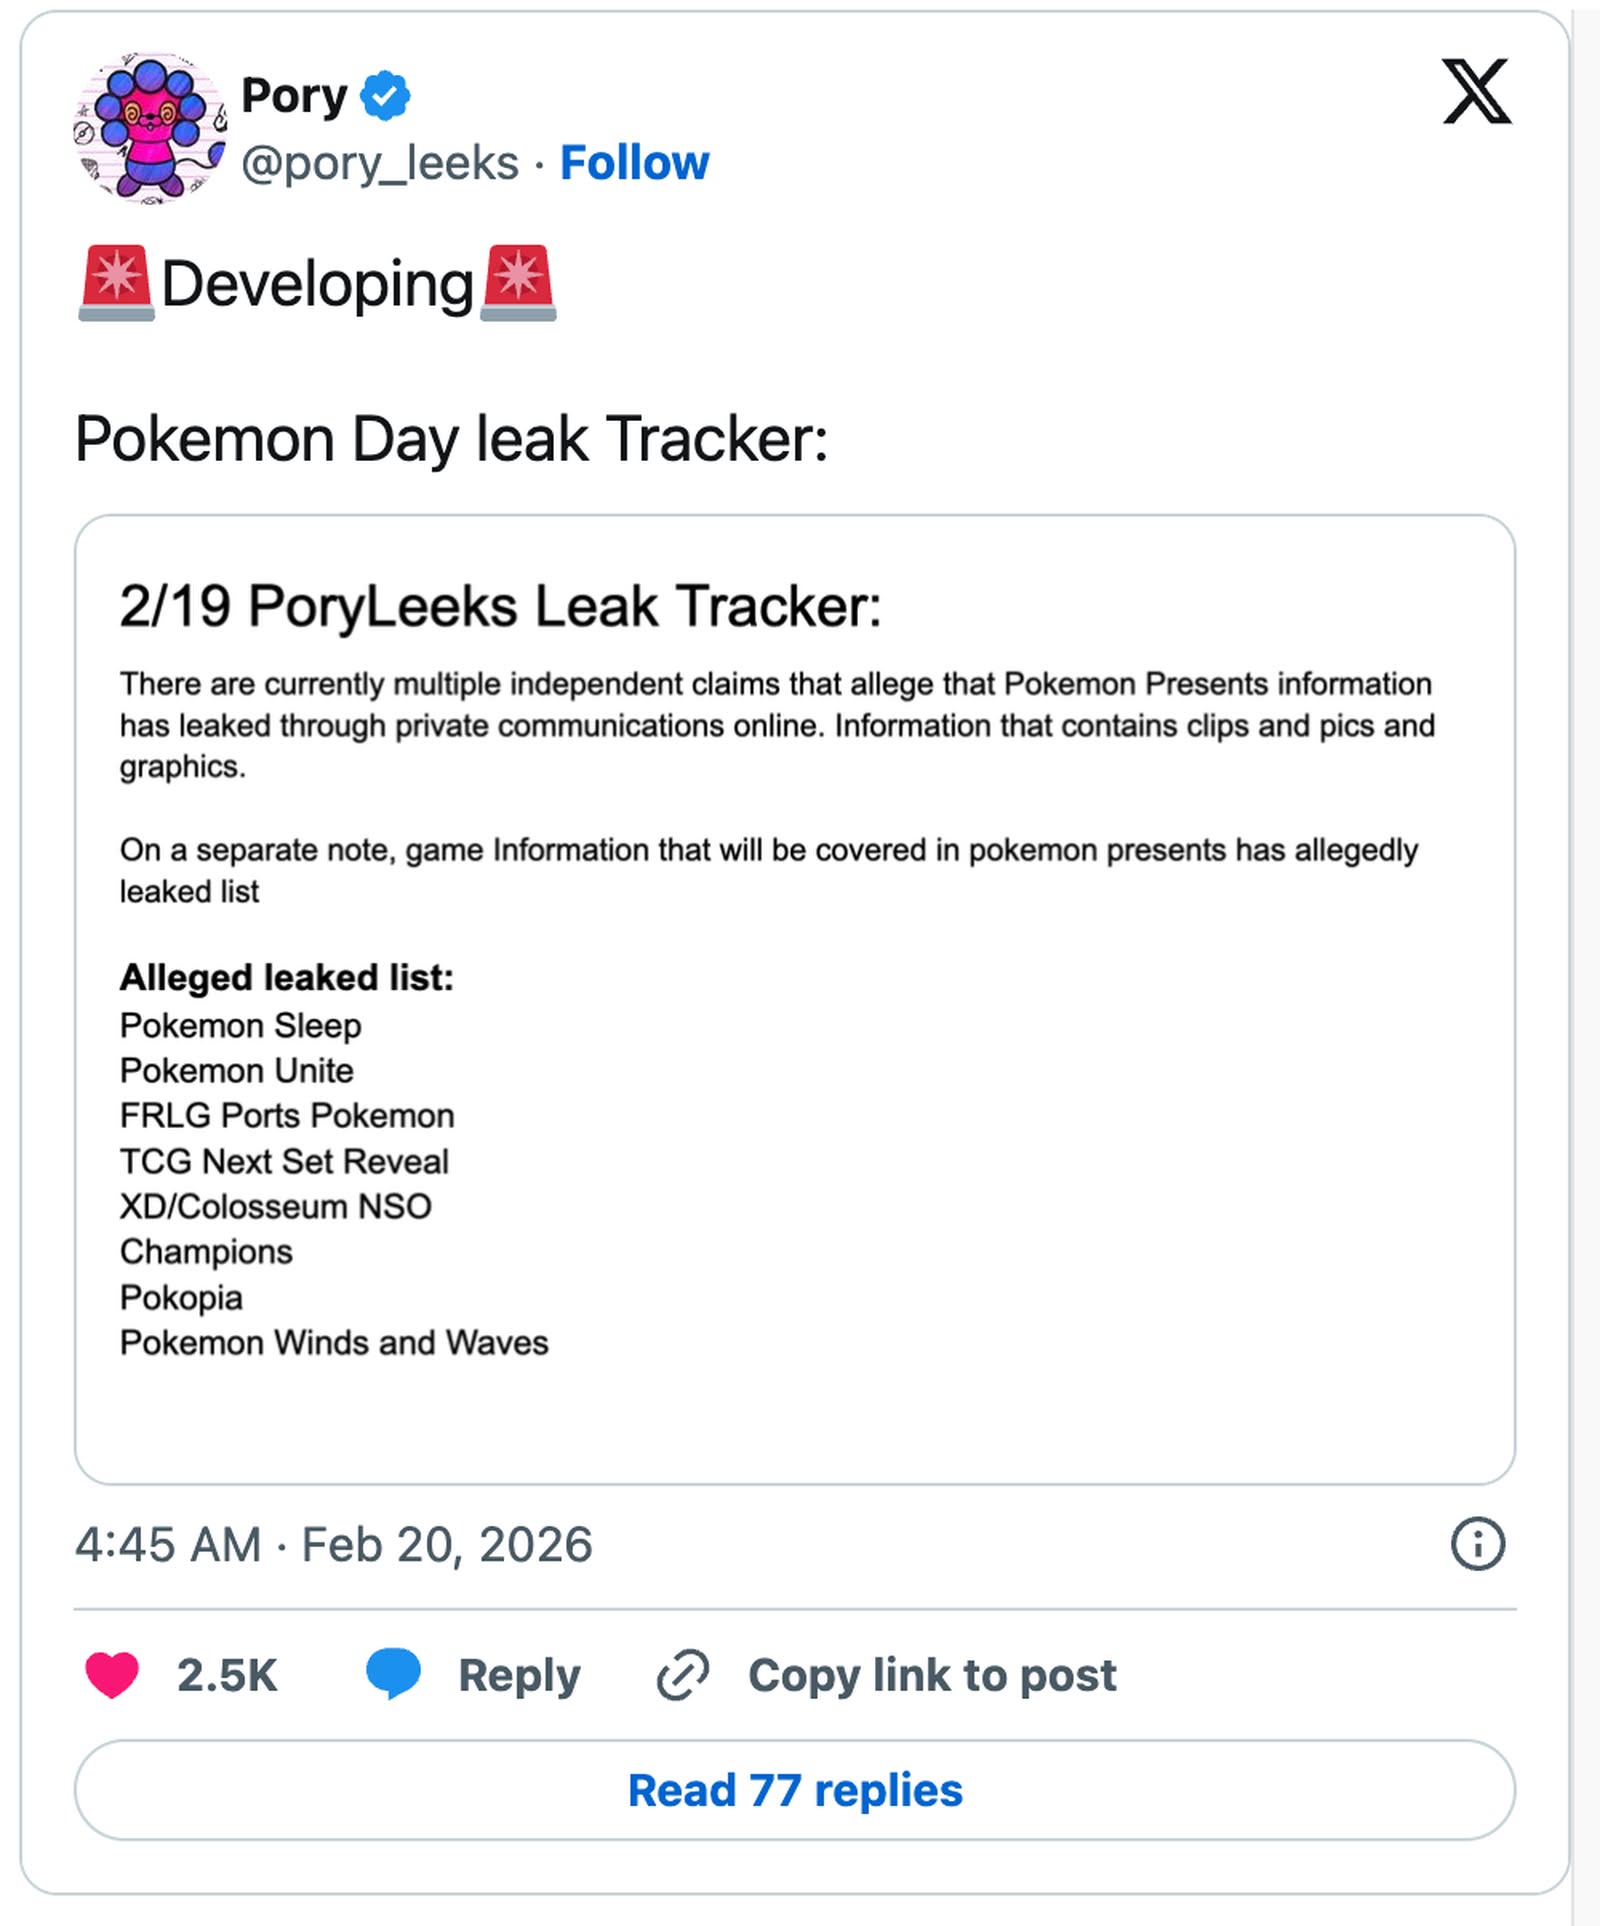Click the 2.5K likes count
This screenshot has width=1600, height=1926.
click(227, 1675)
